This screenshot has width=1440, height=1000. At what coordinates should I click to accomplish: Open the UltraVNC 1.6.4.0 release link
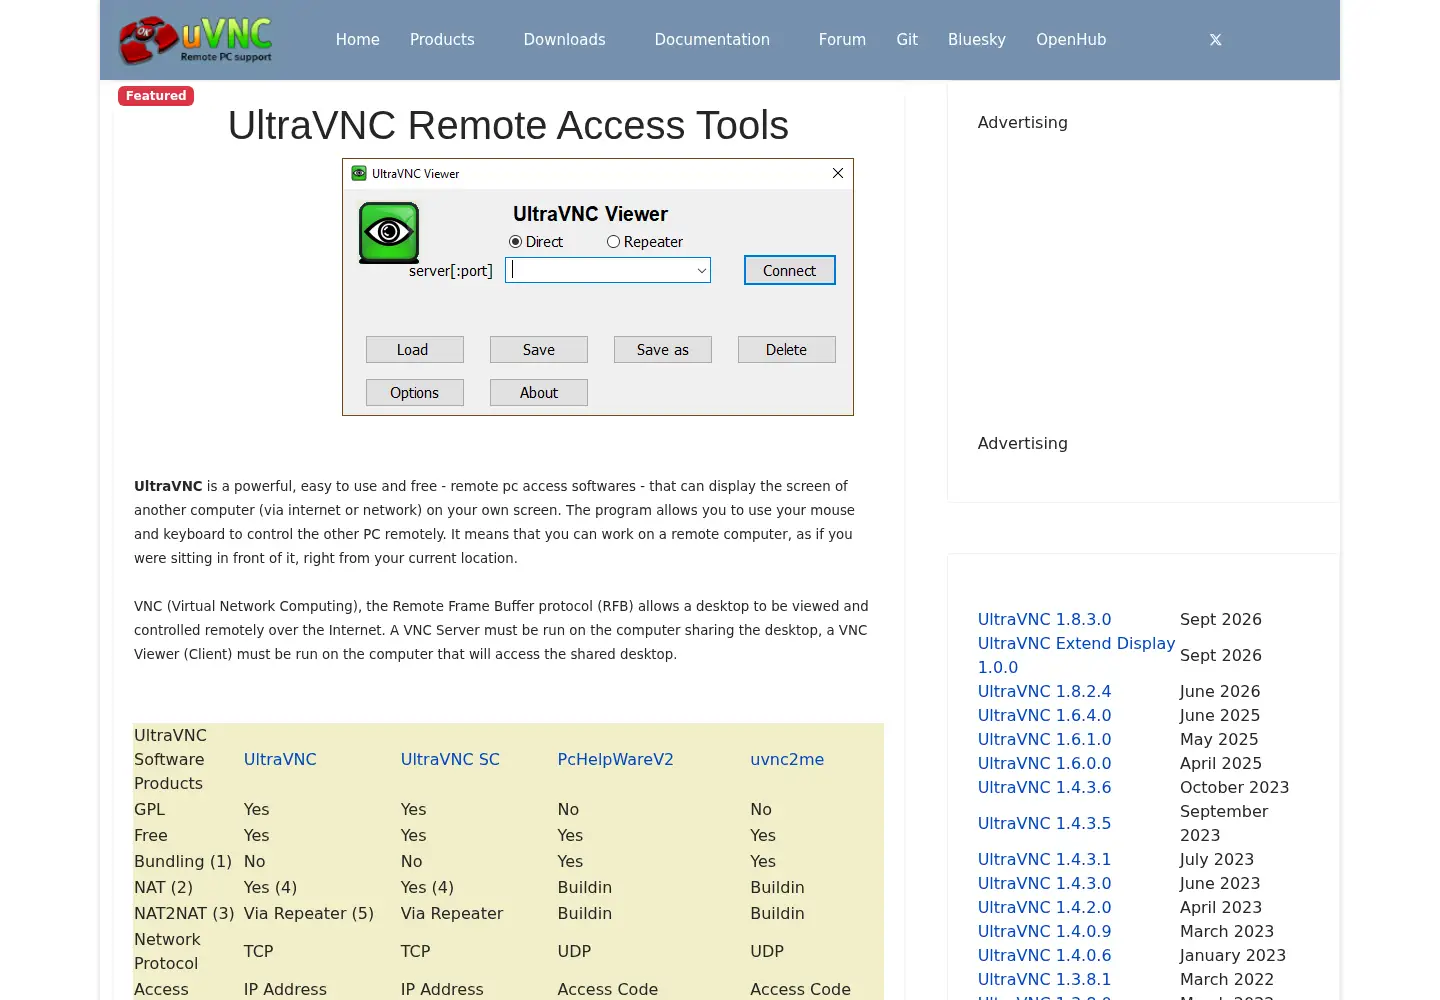(x=1044, y=715)
